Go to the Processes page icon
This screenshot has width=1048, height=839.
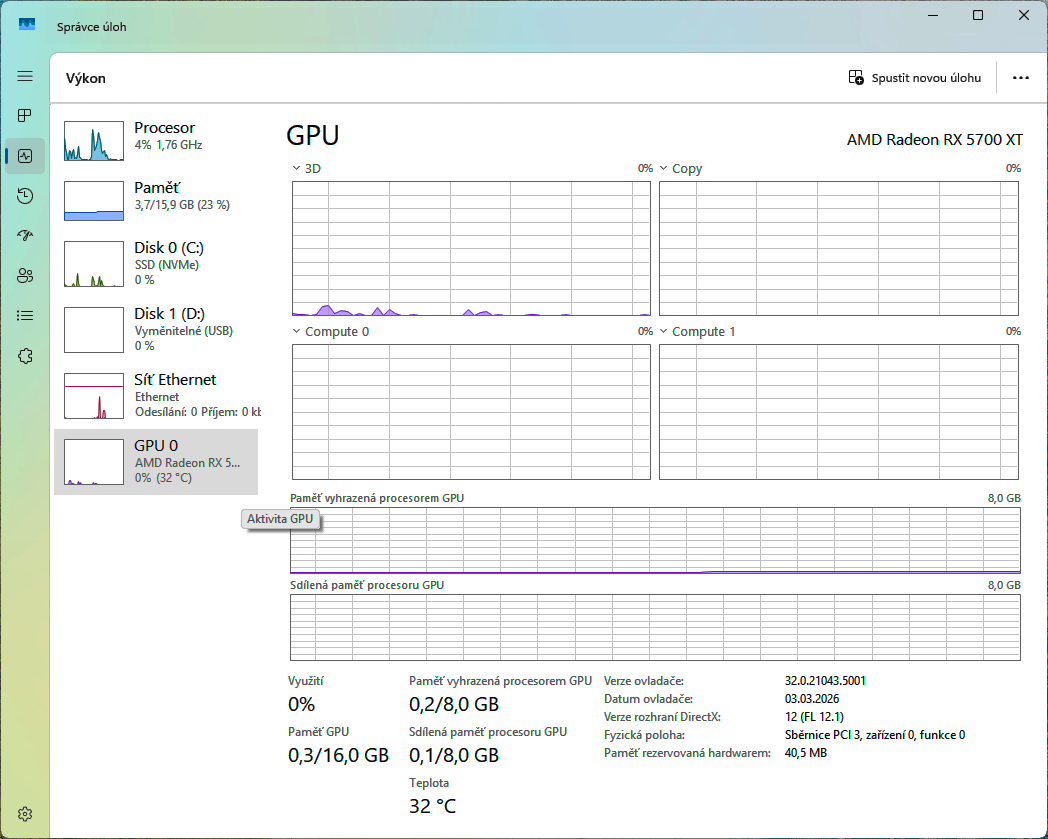click(x=25, y=116)
